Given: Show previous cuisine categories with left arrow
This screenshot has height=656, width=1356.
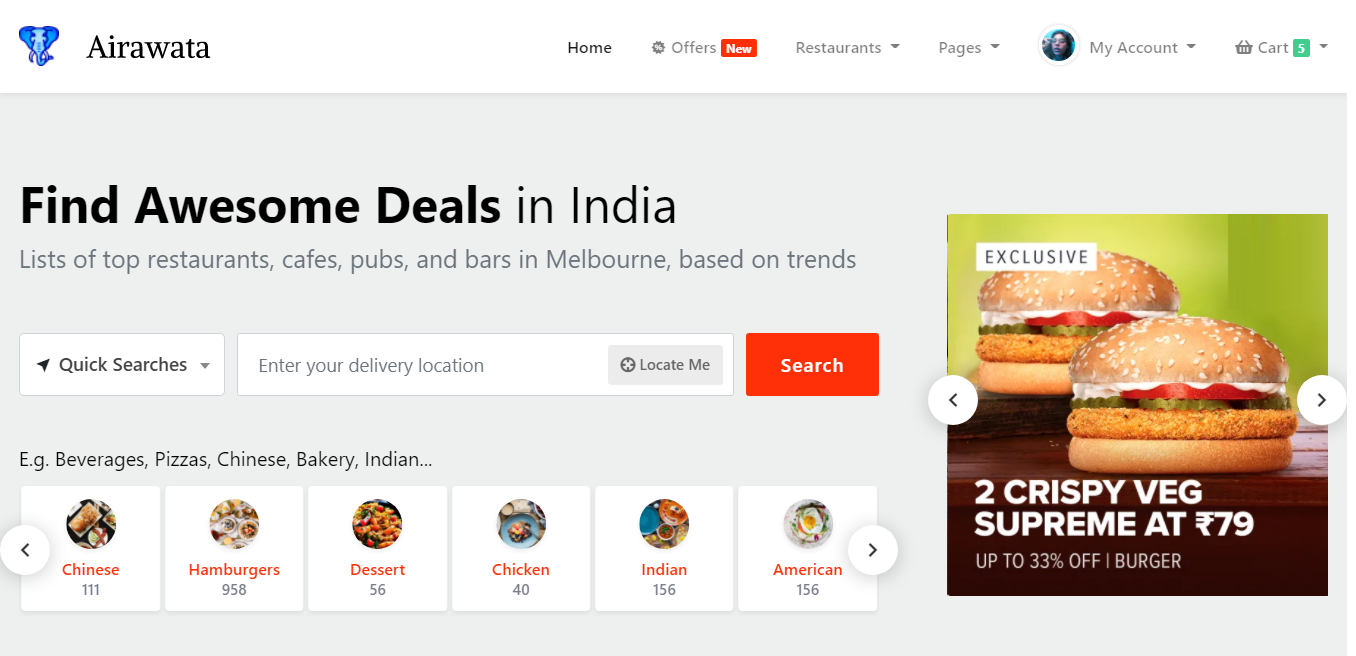Looking at the screenshot, I should click(x=25, y=550).
